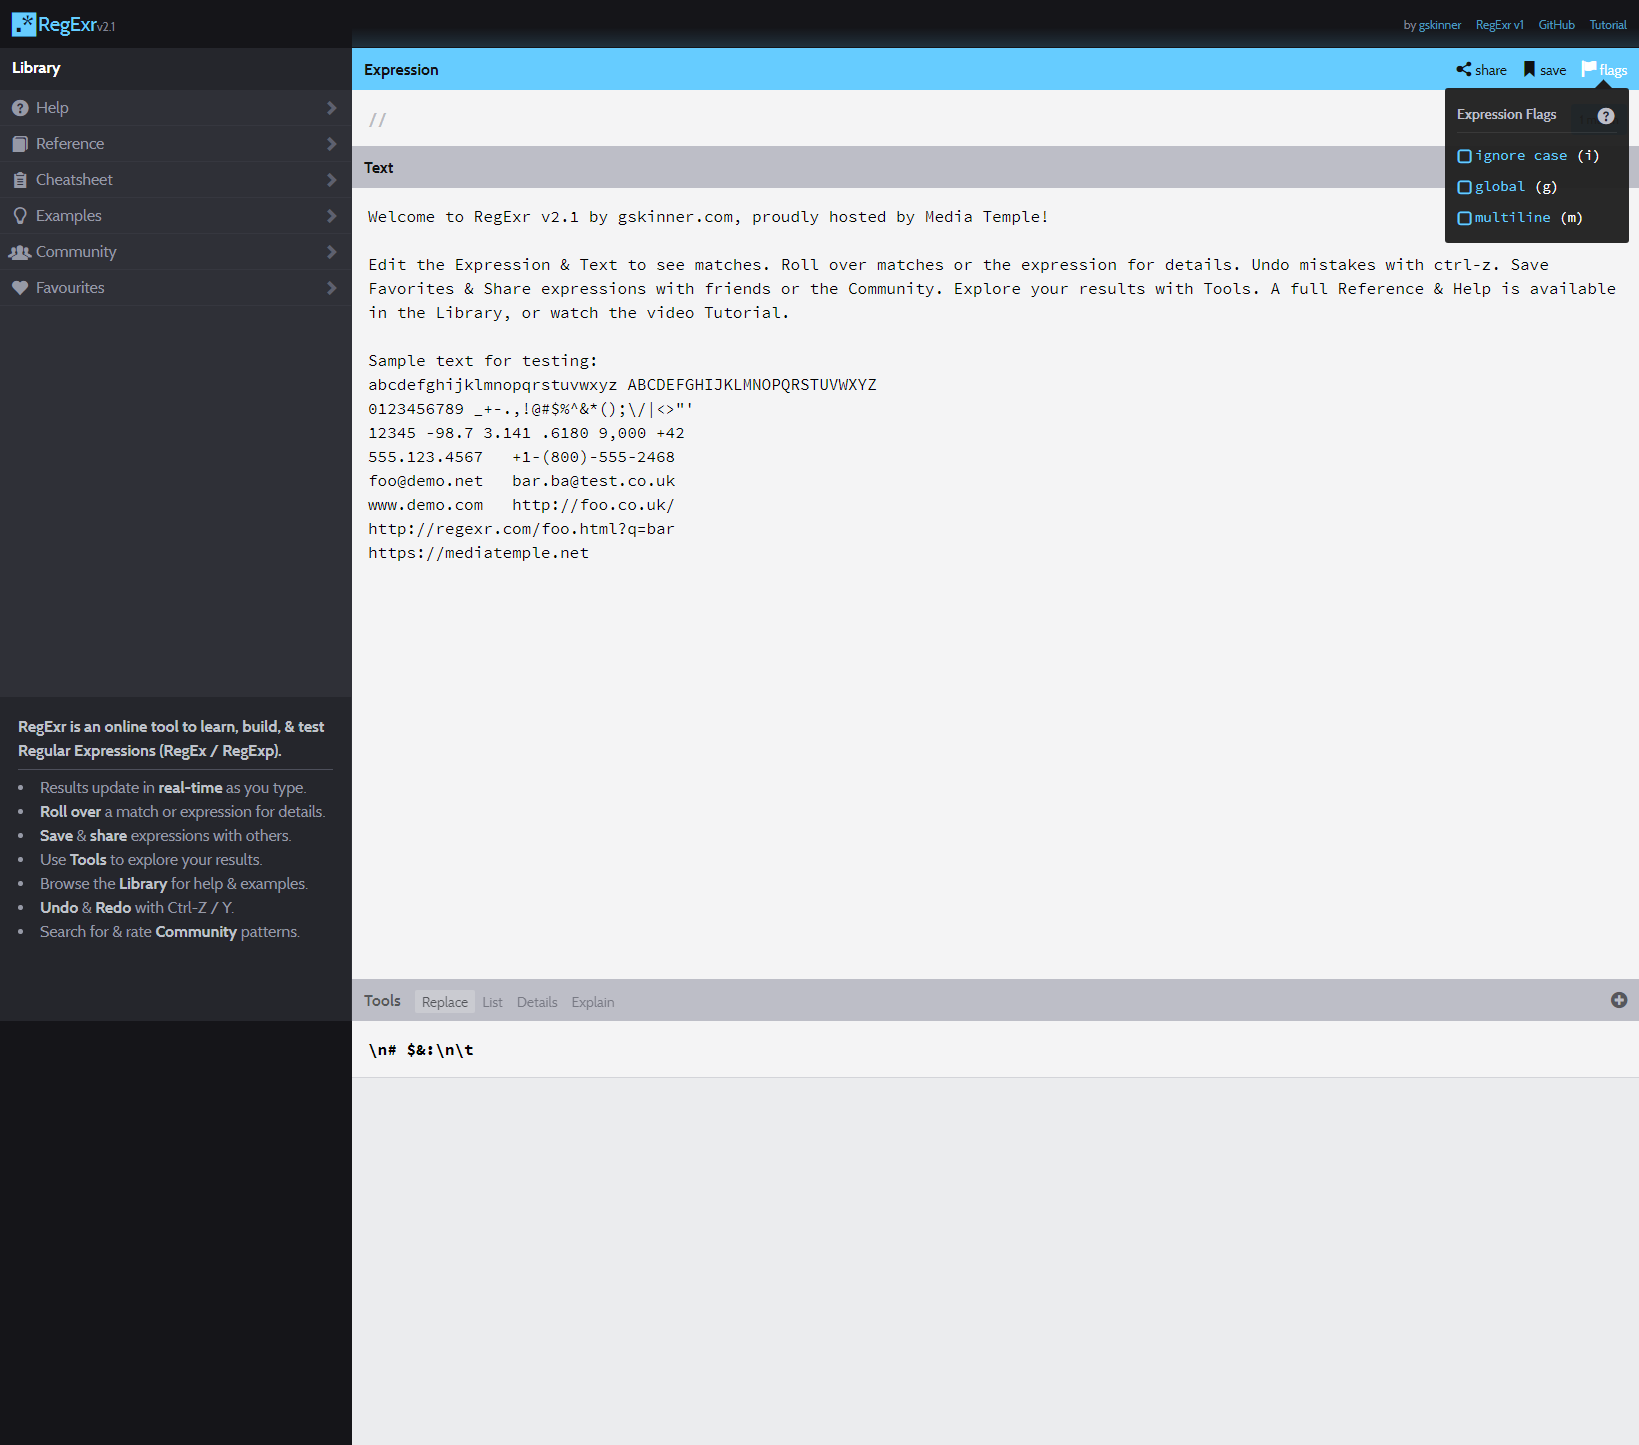The height and width of the screenshot is (1445, 1639).
Task: Switch to the Explain tool tab
Action: tap(593, 1002)
